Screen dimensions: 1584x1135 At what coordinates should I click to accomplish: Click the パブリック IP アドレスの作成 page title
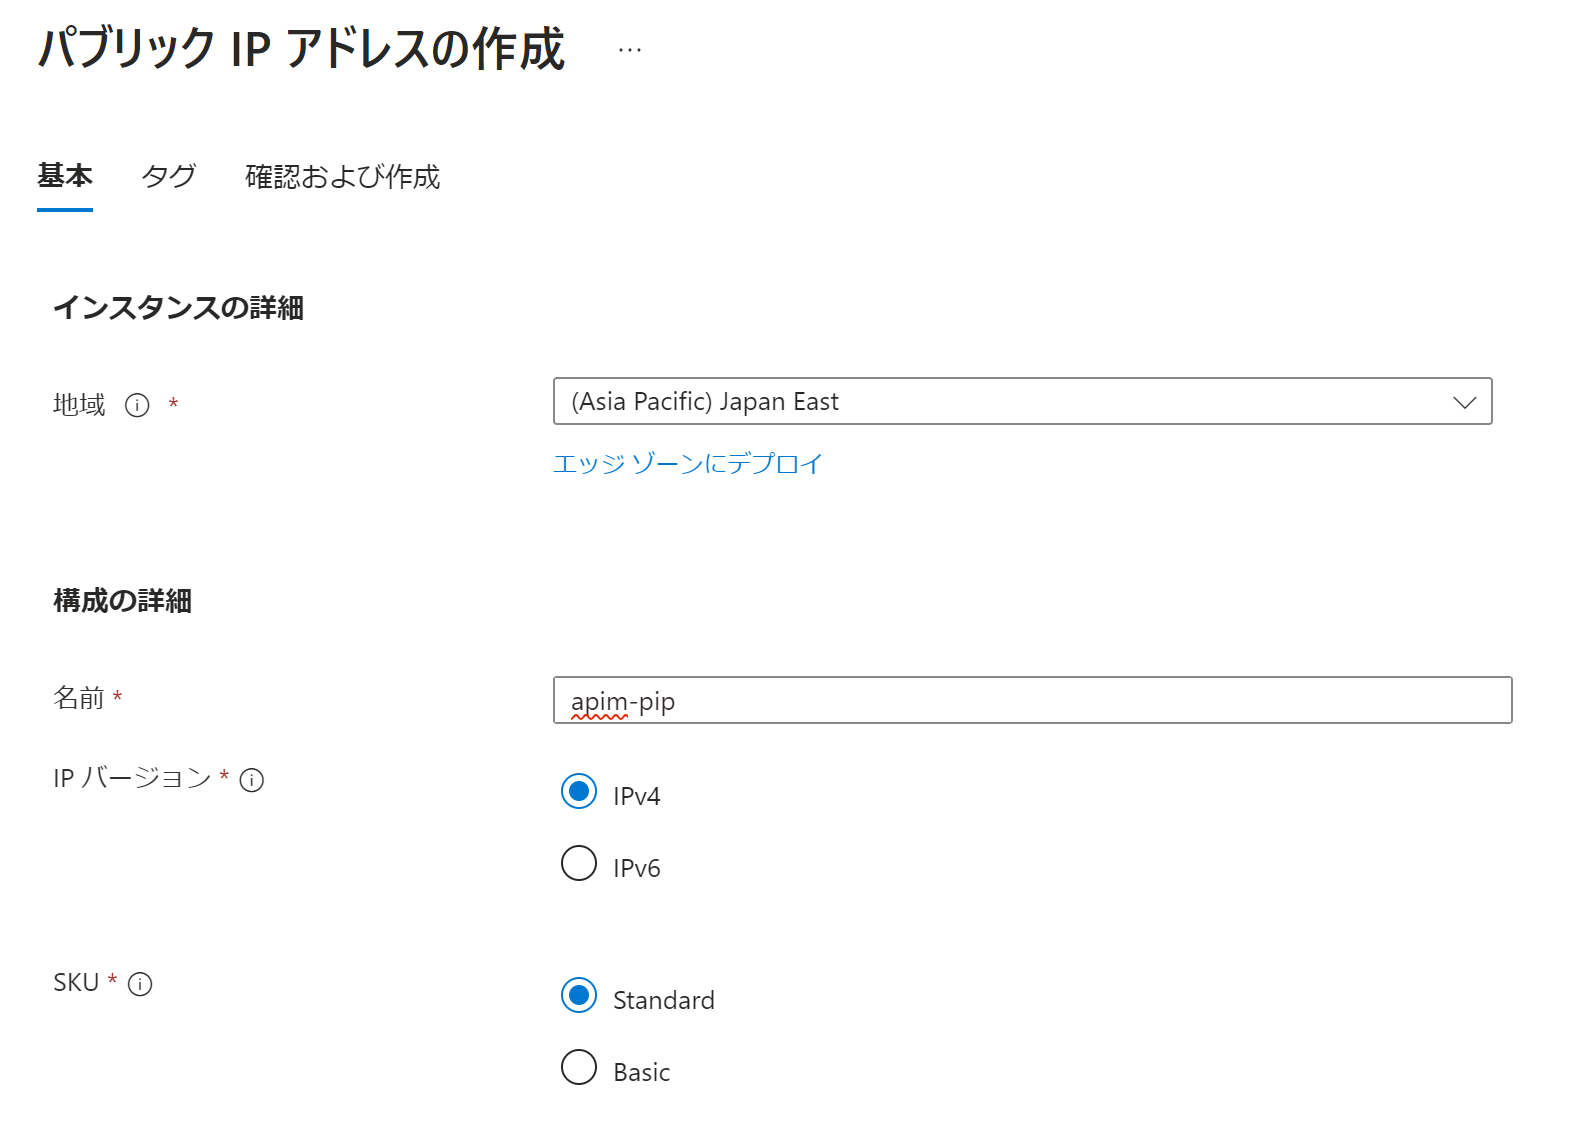[301, 49]
